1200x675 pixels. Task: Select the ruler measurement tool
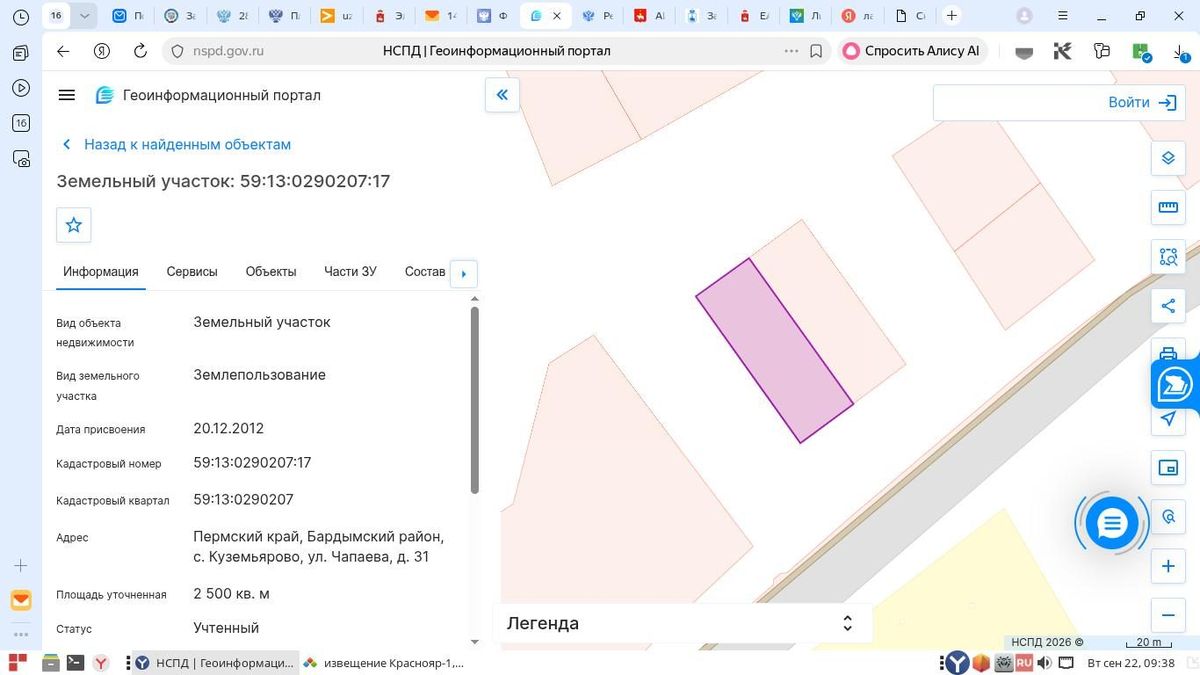click(x=1168, y=207)
